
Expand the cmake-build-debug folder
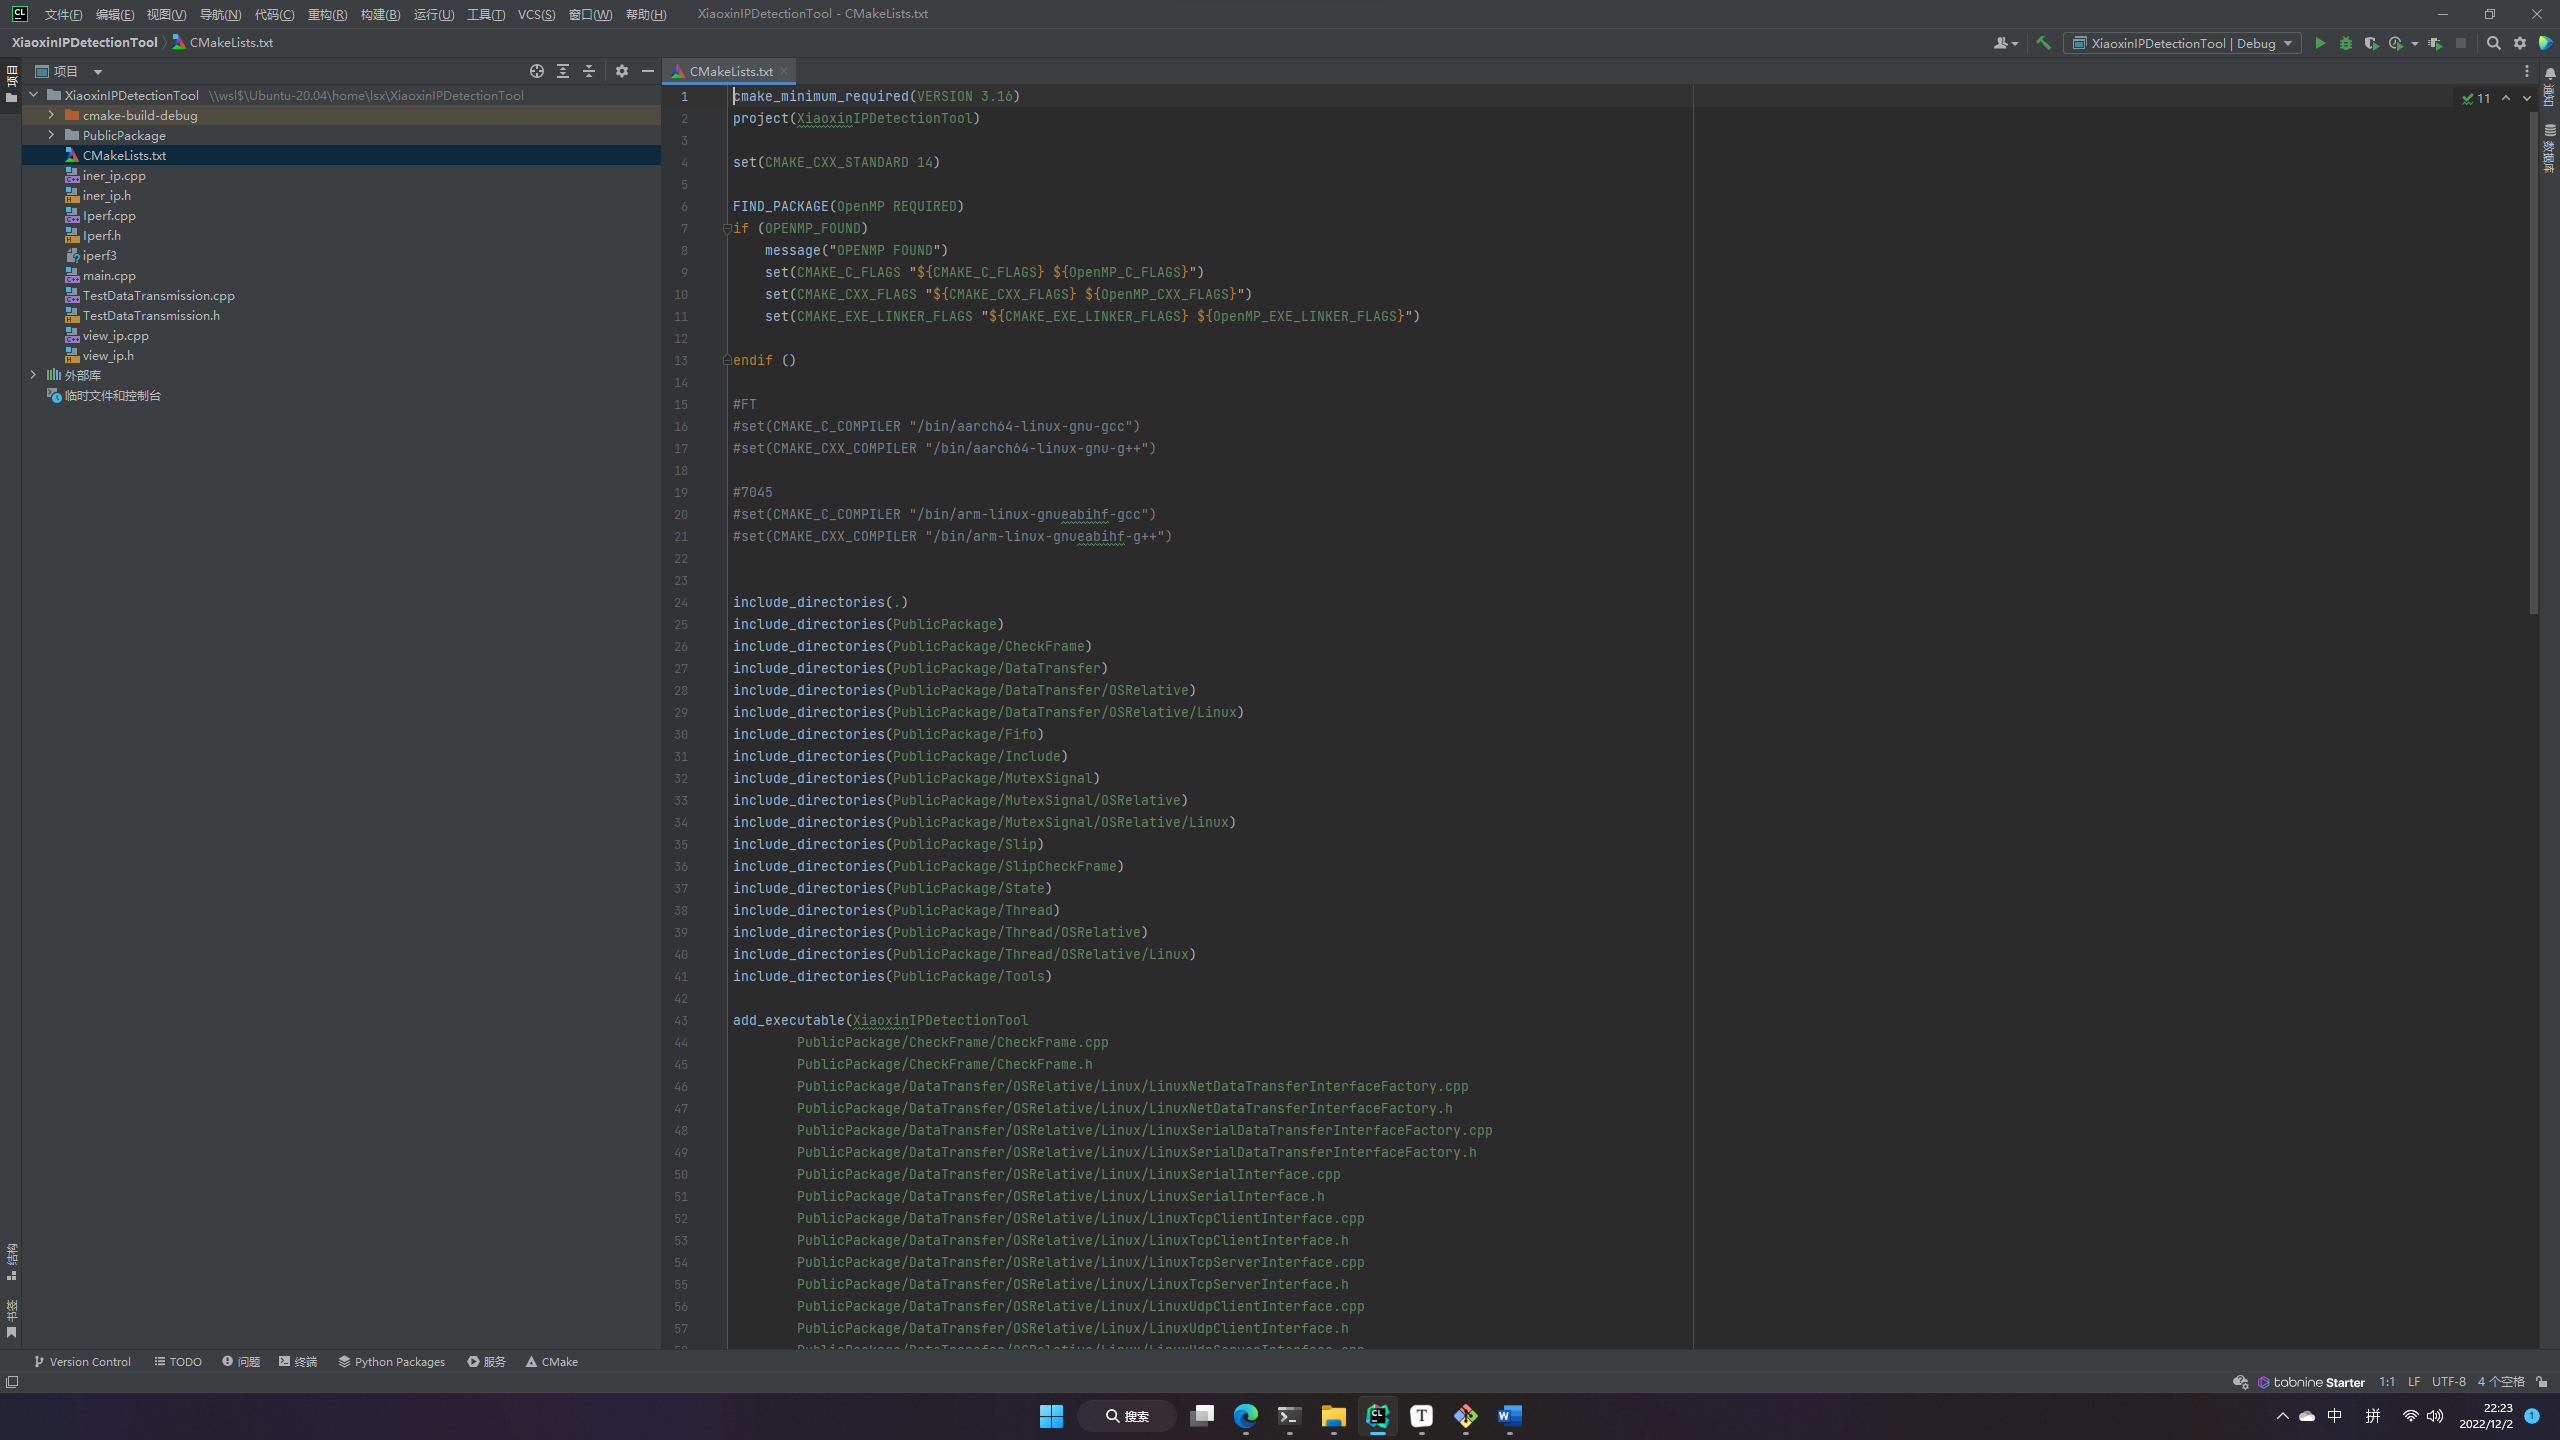coord(51,115)
